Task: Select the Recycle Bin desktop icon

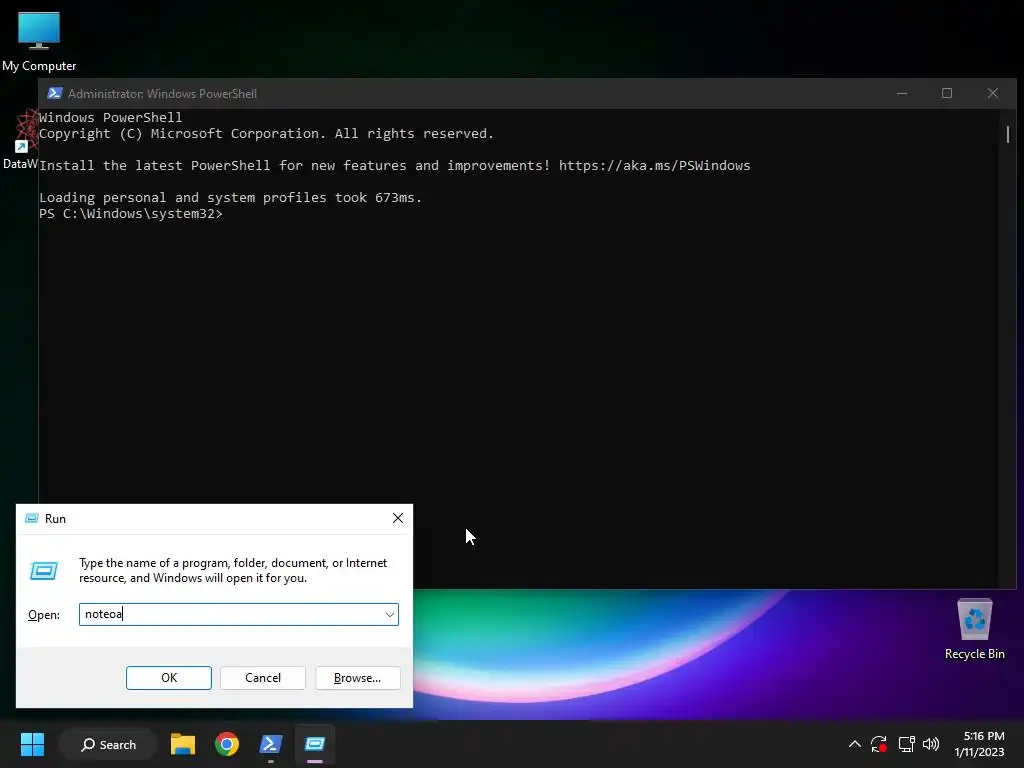Action: coord(974,630)
